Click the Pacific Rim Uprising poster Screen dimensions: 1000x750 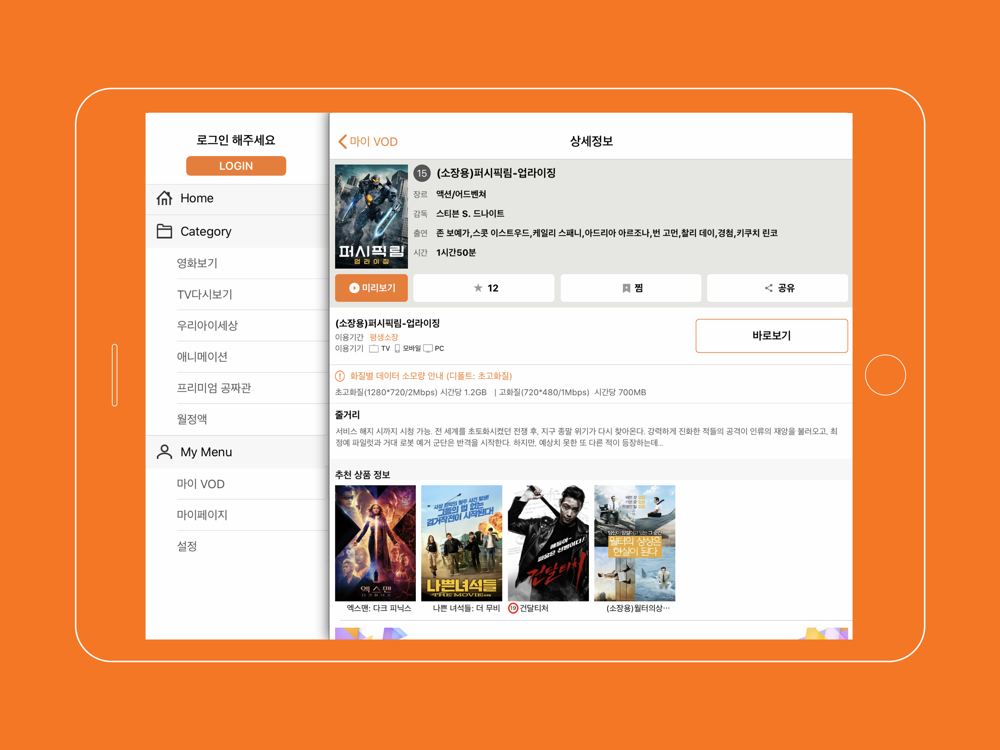click(x=371, y=216)
